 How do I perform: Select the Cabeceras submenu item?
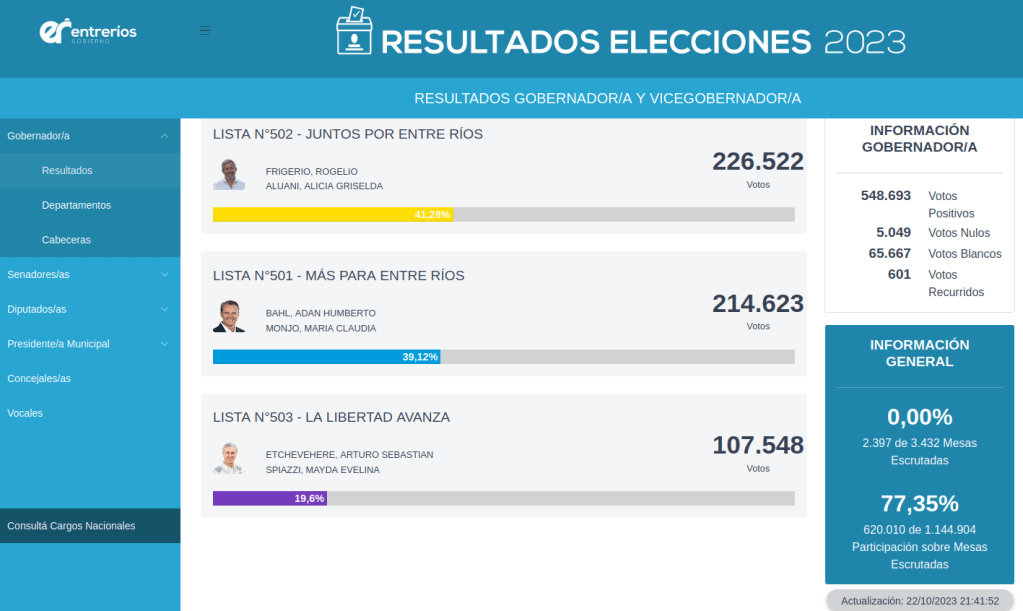66,240
